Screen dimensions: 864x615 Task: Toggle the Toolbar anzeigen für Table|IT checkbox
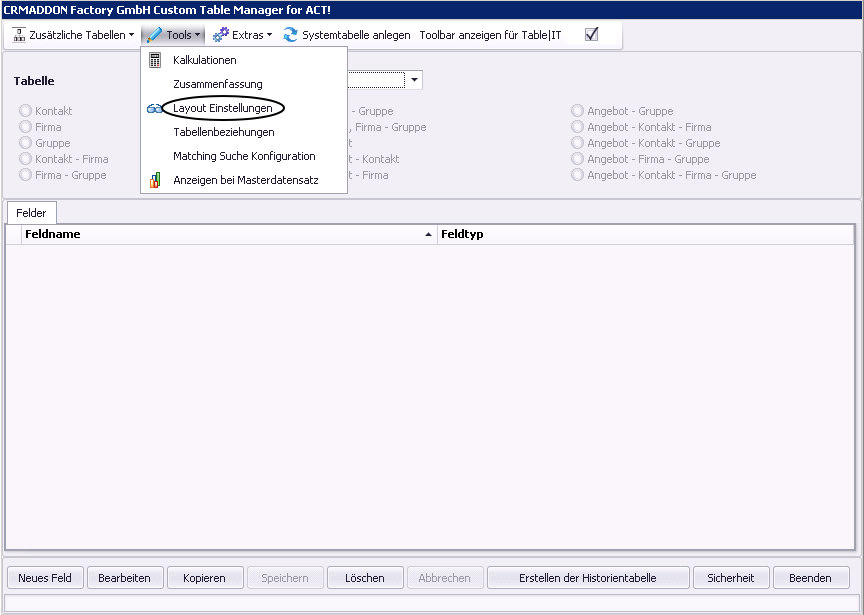591,34
